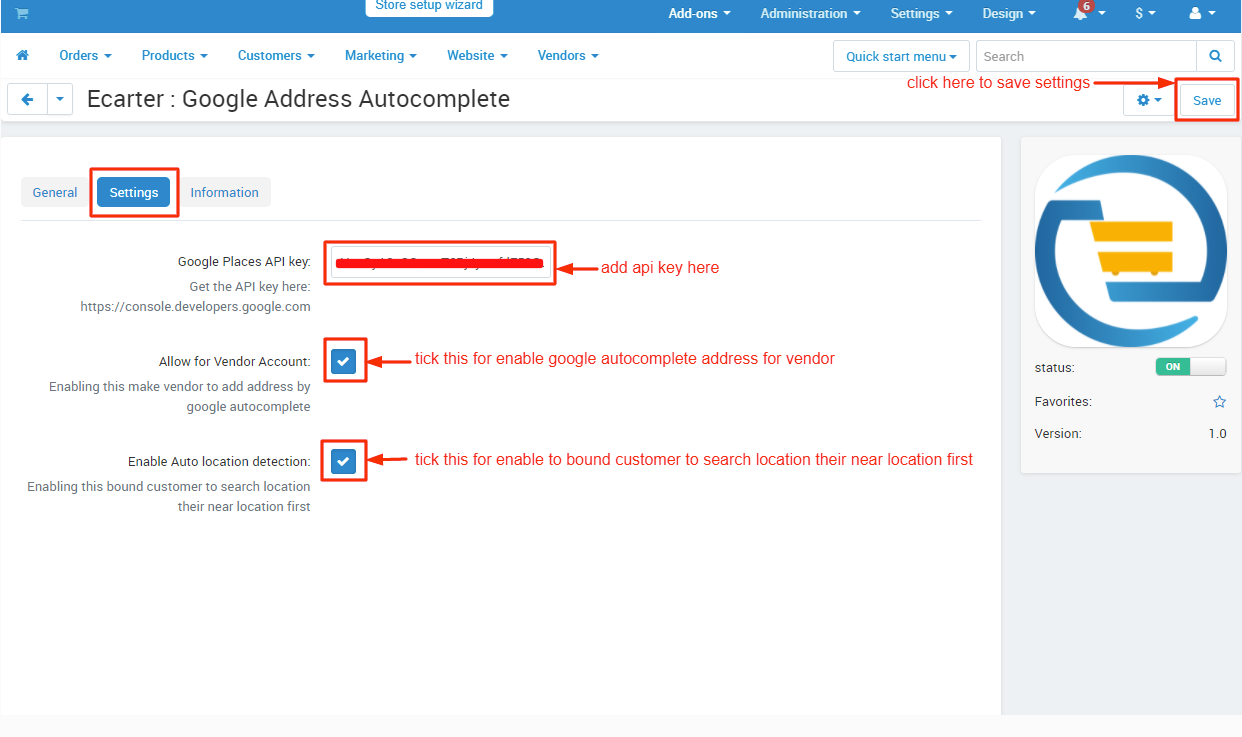
Task: Launch the Store setup wizard
Action: click(429, 7)
